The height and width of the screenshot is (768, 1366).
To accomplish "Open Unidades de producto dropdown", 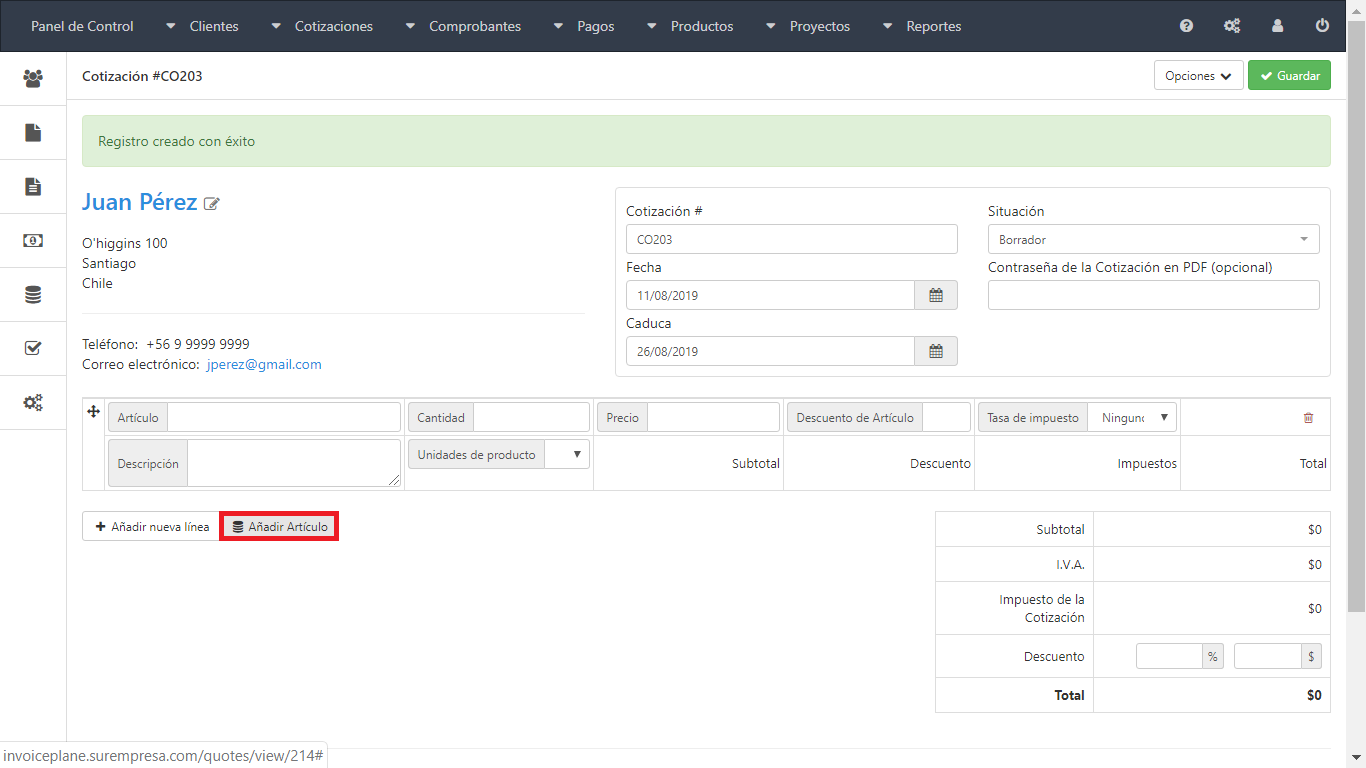I will tap(567, 455).
